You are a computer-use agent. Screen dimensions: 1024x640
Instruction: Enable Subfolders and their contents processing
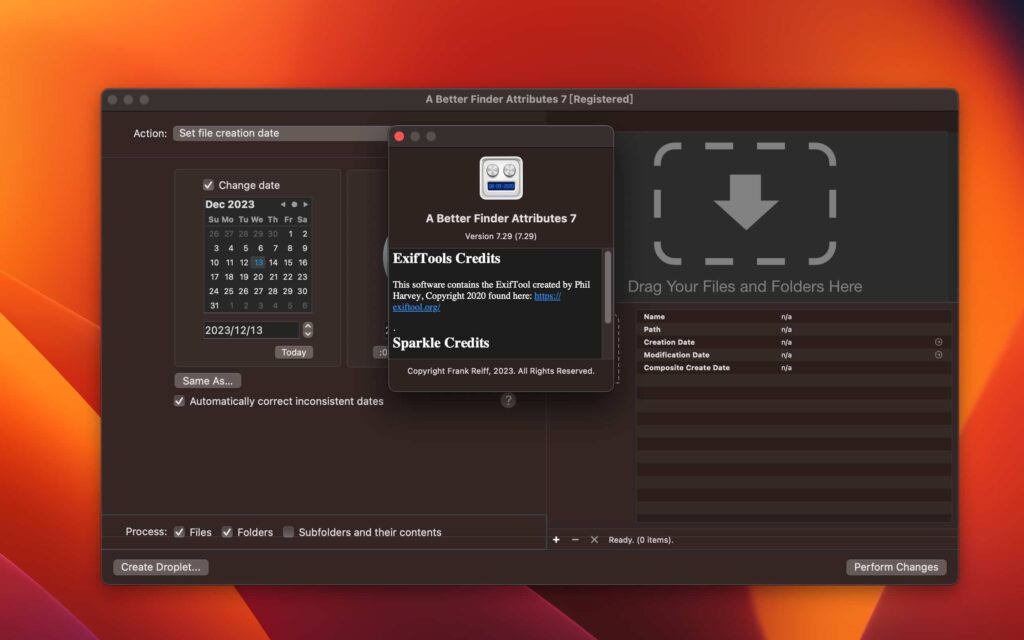click(x=288, y=532)
